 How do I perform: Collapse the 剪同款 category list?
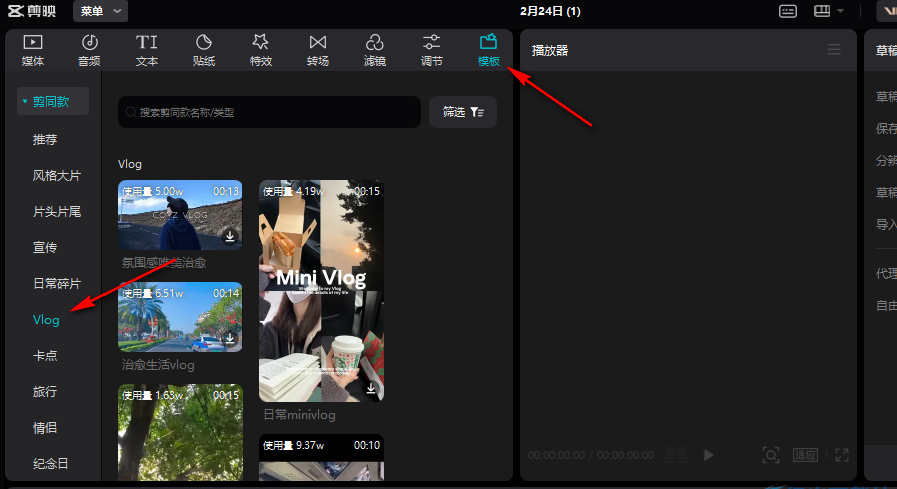coord(52,101)
